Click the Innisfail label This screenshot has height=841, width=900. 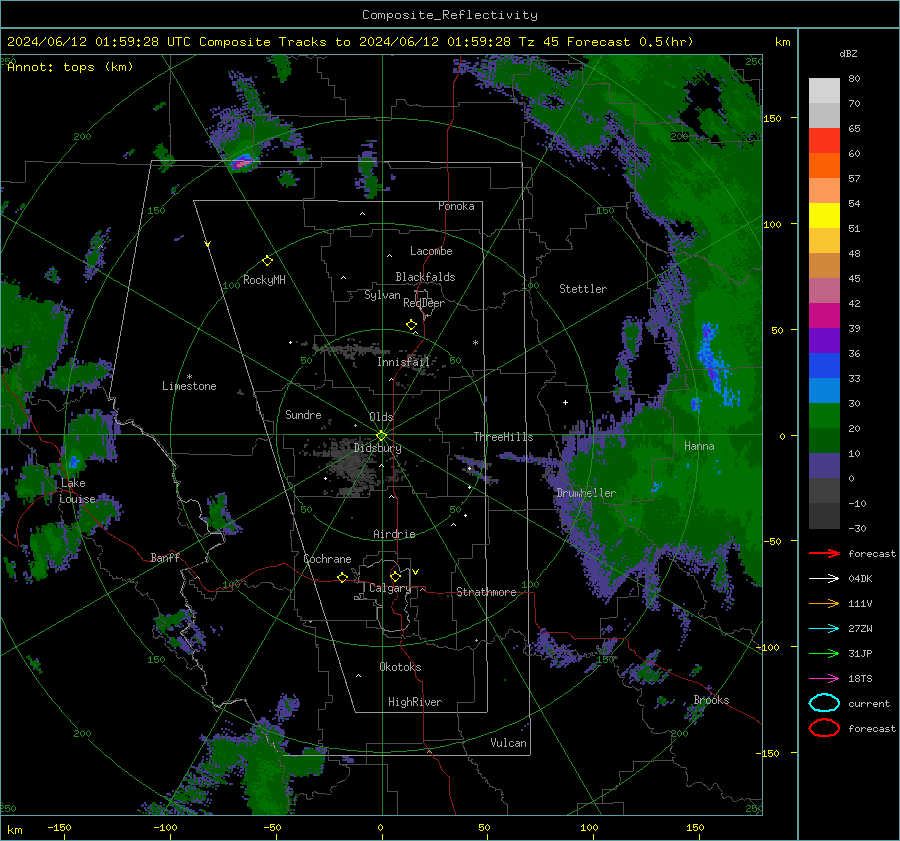(x=404, y=362)
